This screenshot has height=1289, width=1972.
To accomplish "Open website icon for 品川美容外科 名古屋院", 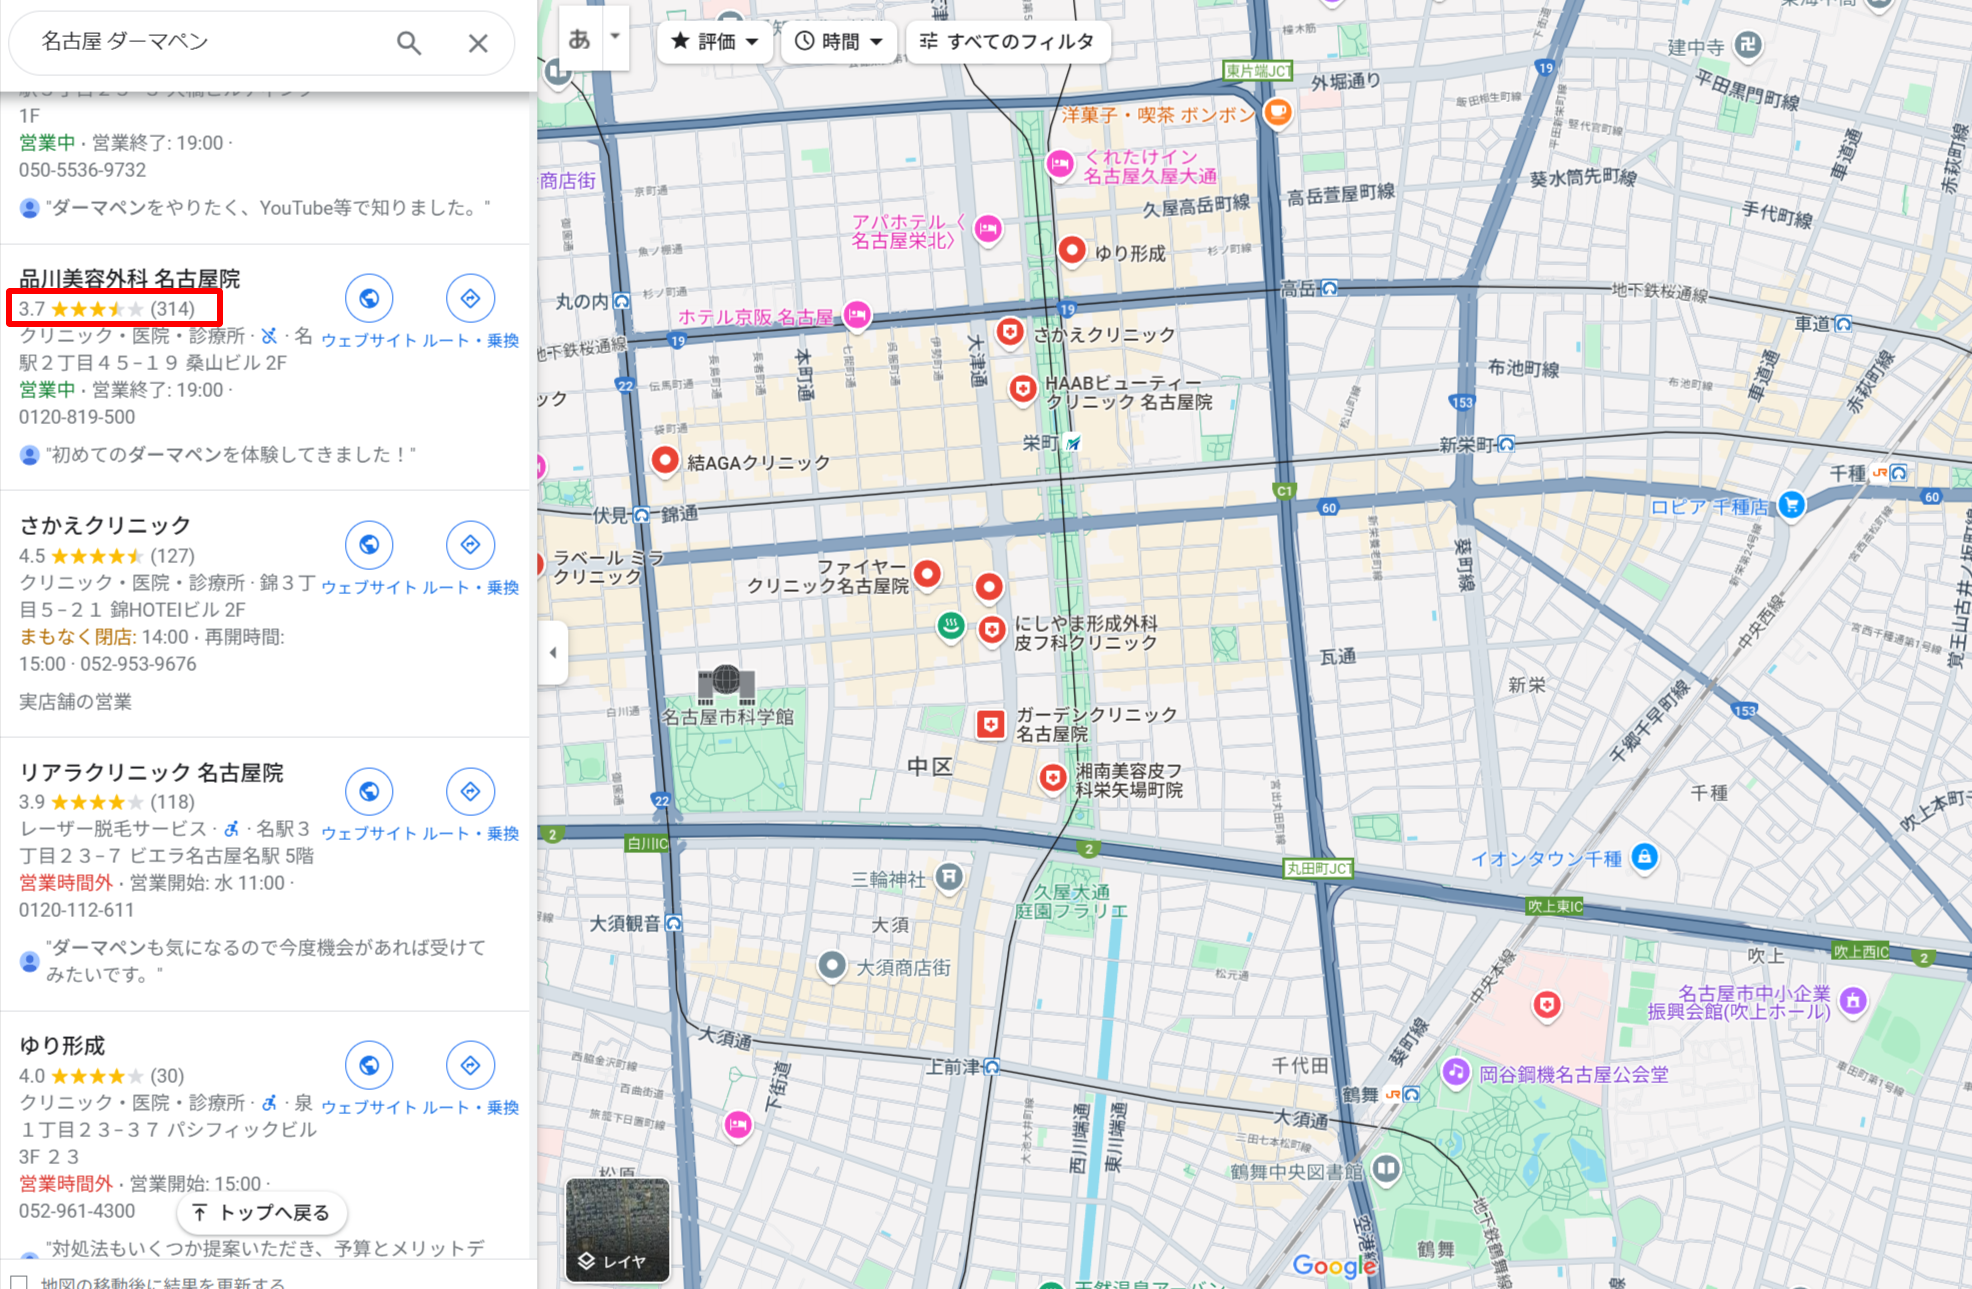I will [369, 298].
